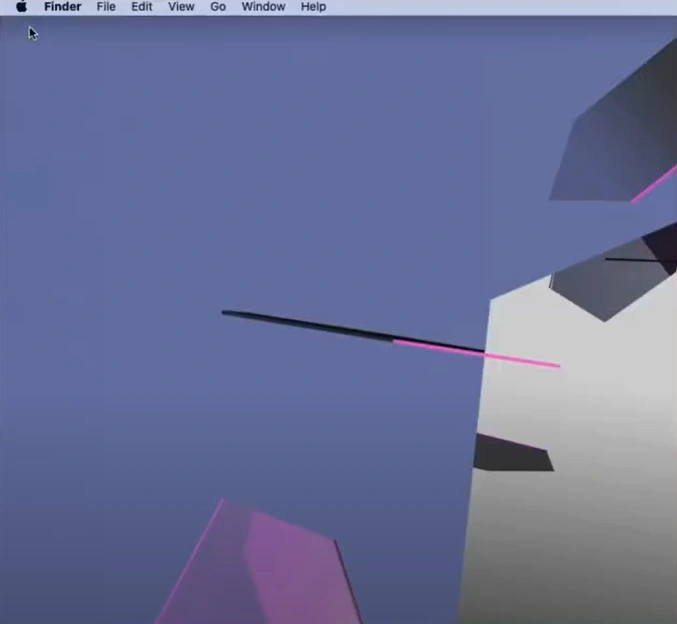Viewport: 677px width, 624px height.
Task: Click the gray hexagonal shape above the white block
Action: pos(600,285)
